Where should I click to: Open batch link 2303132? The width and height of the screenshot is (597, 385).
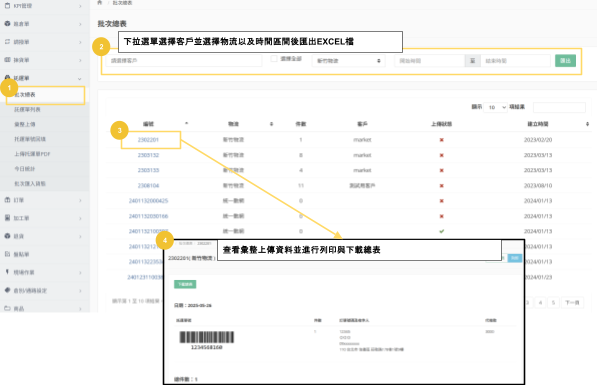(x=148, y=155)
